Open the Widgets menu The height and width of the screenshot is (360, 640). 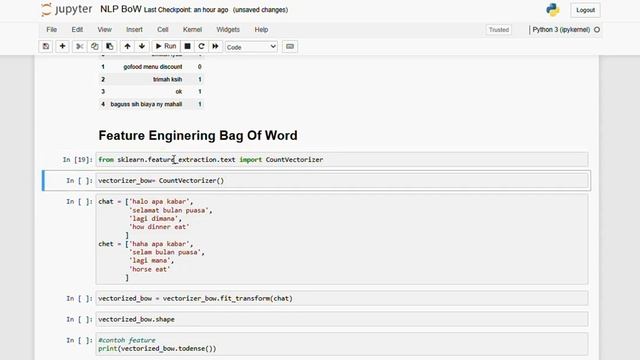coord(228,30)
